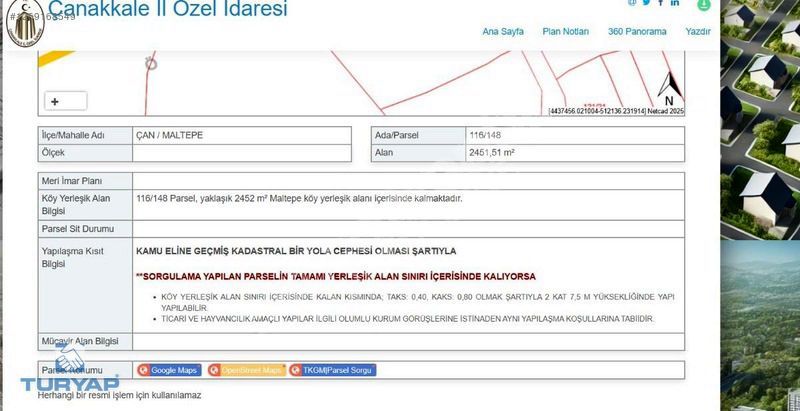This screenshot has height=411, width=800.
Task: Go to Ana Sayfa menu item
Action: coord(503,32)
